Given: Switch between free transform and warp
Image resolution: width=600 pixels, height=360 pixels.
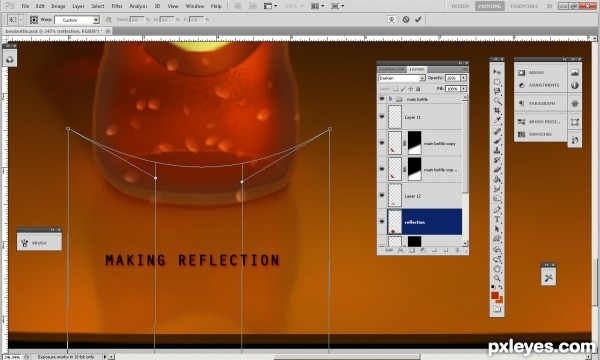Looking at the screenshot, I should coord(391,20).
